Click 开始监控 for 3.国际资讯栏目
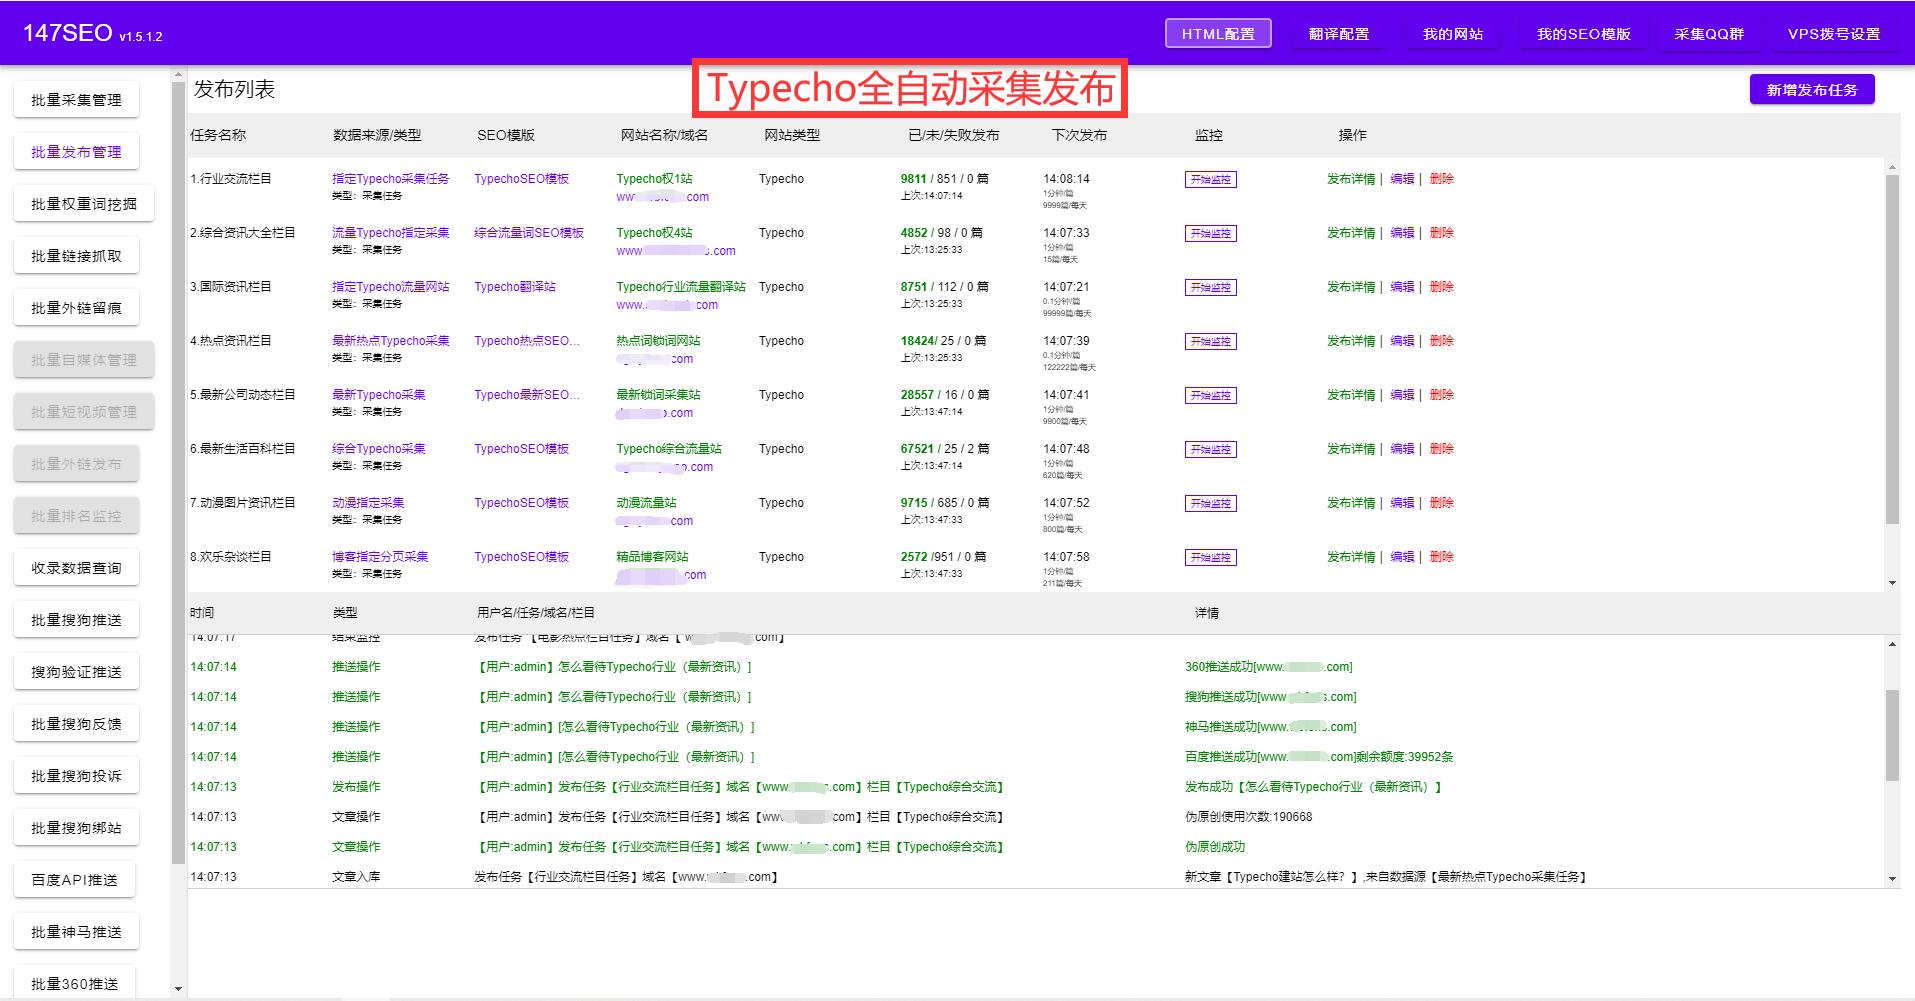The image size is (1915, 1001). pos(1210,288)
